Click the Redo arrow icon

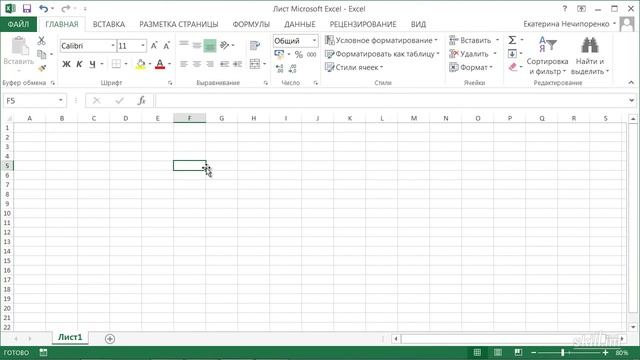coord(65,9)
